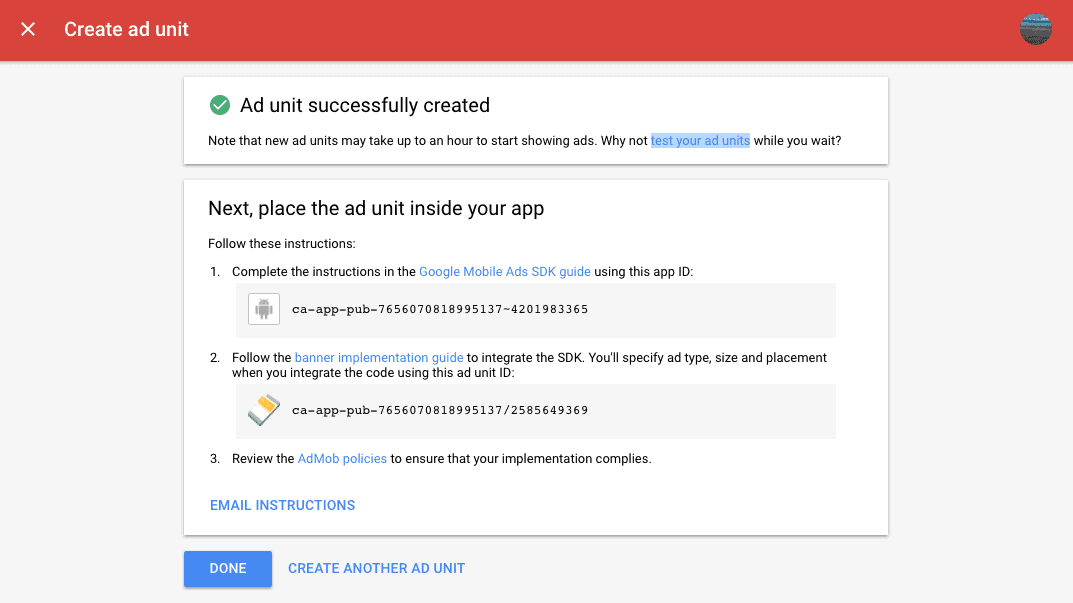Open the user account avatar

point(1035,29)
